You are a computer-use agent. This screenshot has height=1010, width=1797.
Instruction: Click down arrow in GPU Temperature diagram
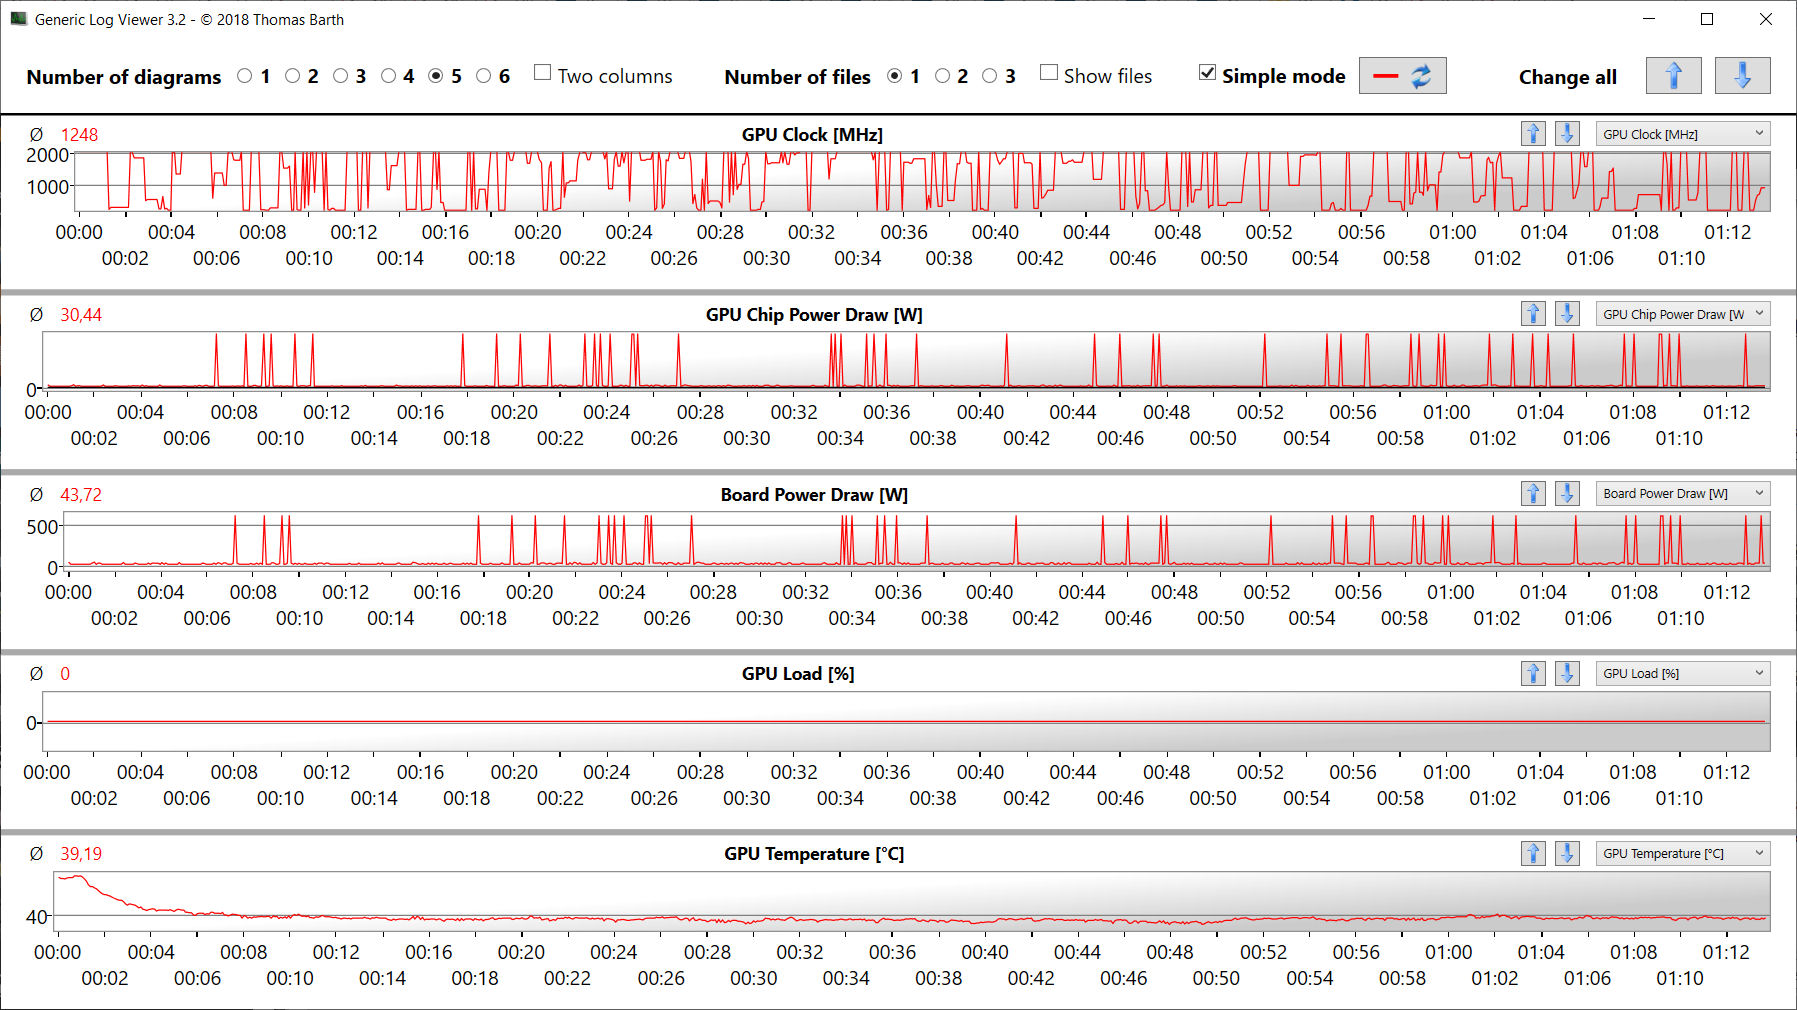coord(1567,853)
